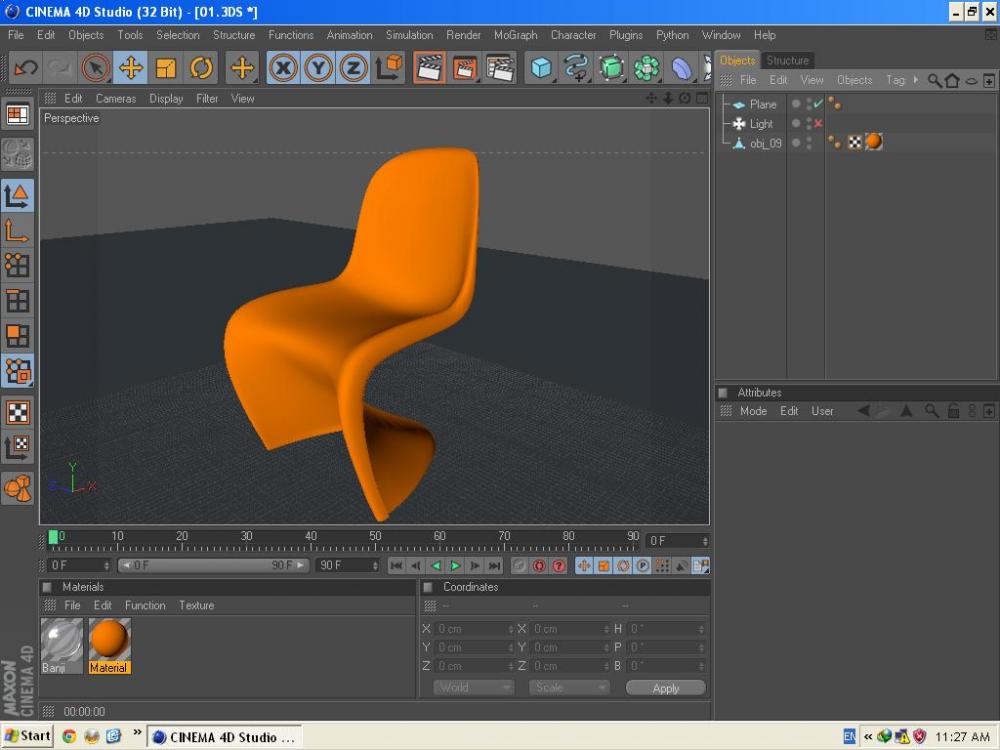Open the World coordinate system dropdown

473,688
